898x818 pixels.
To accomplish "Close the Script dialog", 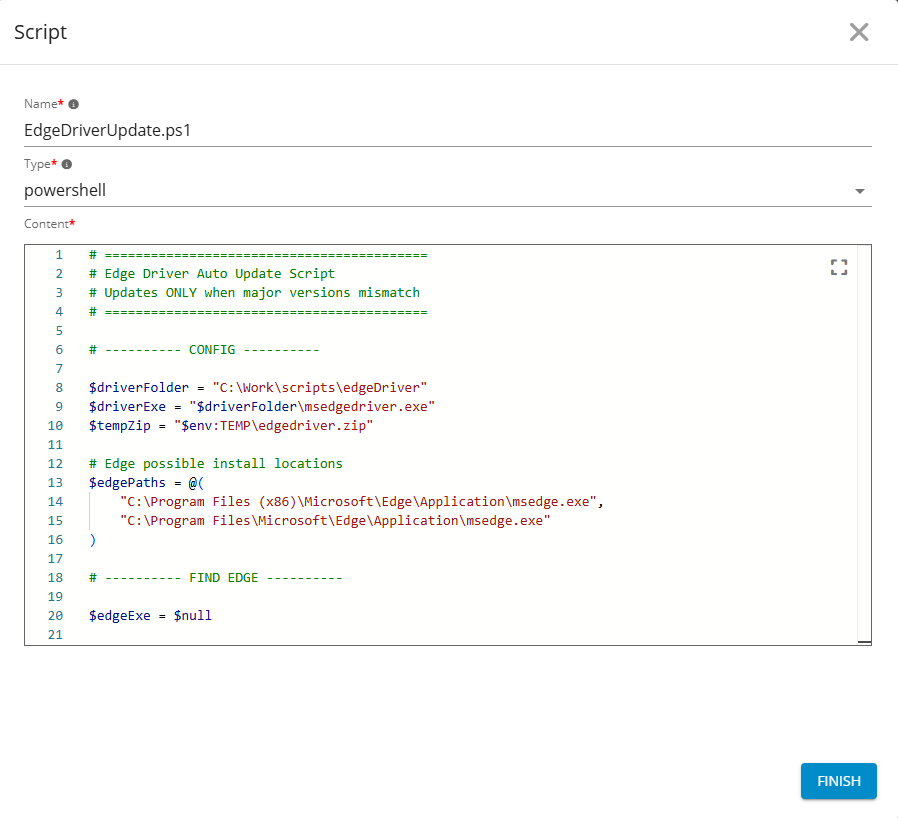I will 858,32.
